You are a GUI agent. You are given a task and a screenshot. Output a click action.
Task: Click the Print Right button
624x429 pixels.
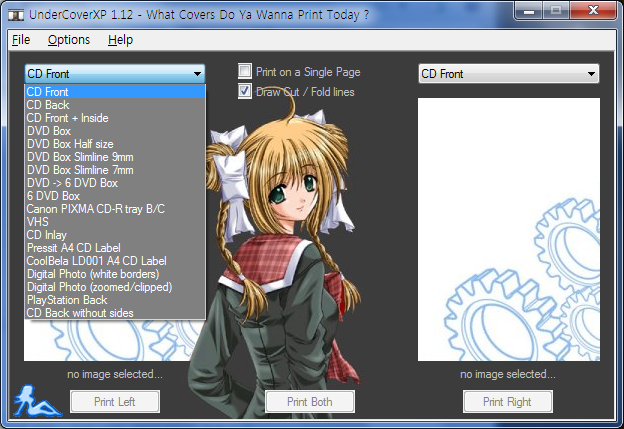coord(507,402)
